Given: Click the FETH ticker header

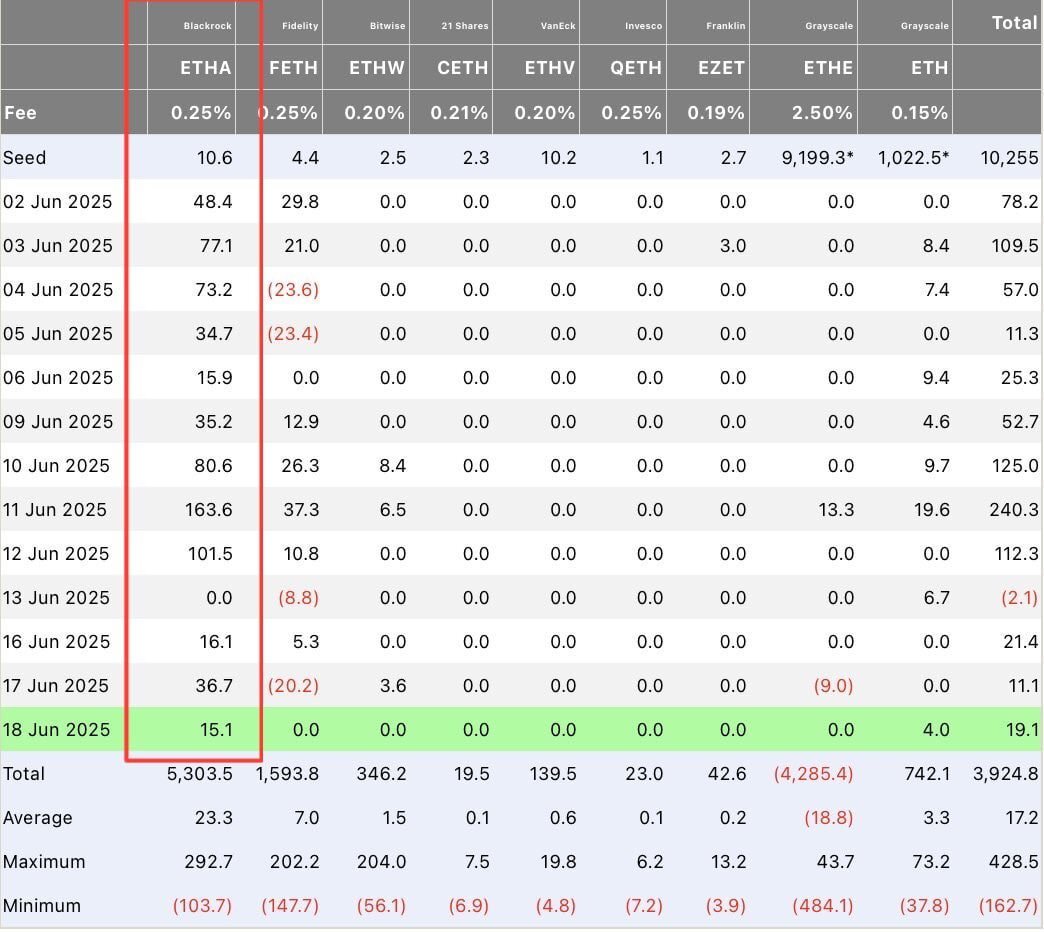Looking at the screenshot, I should pyautogui.click(x=294, y=68).
